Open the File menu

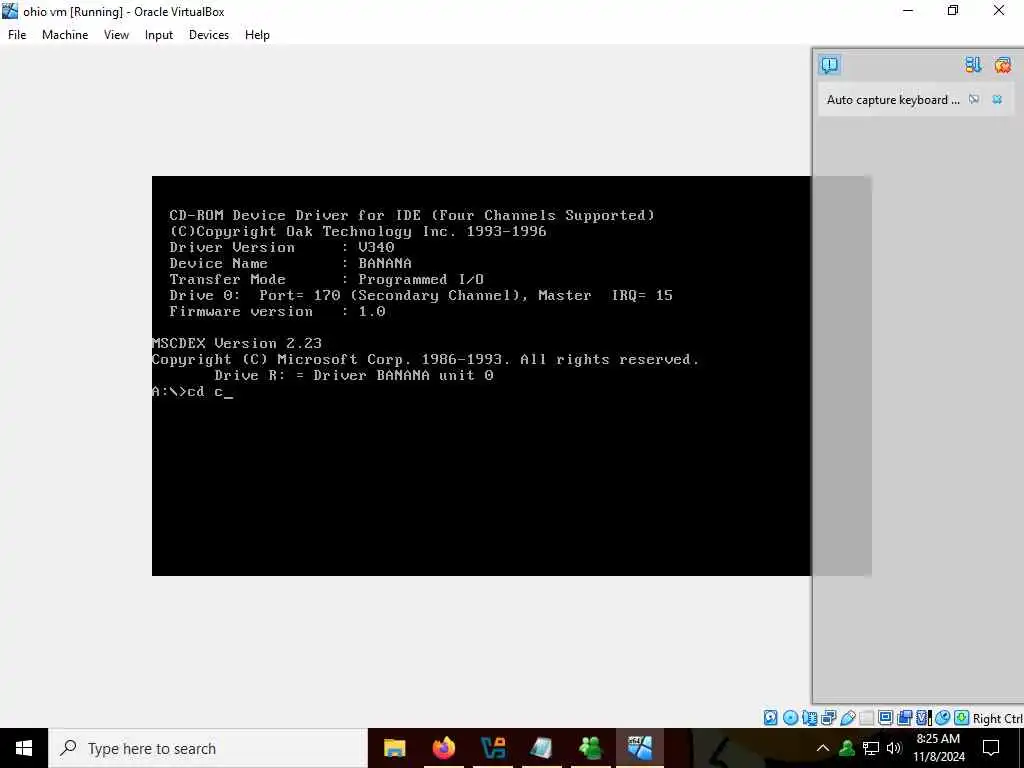17,35
